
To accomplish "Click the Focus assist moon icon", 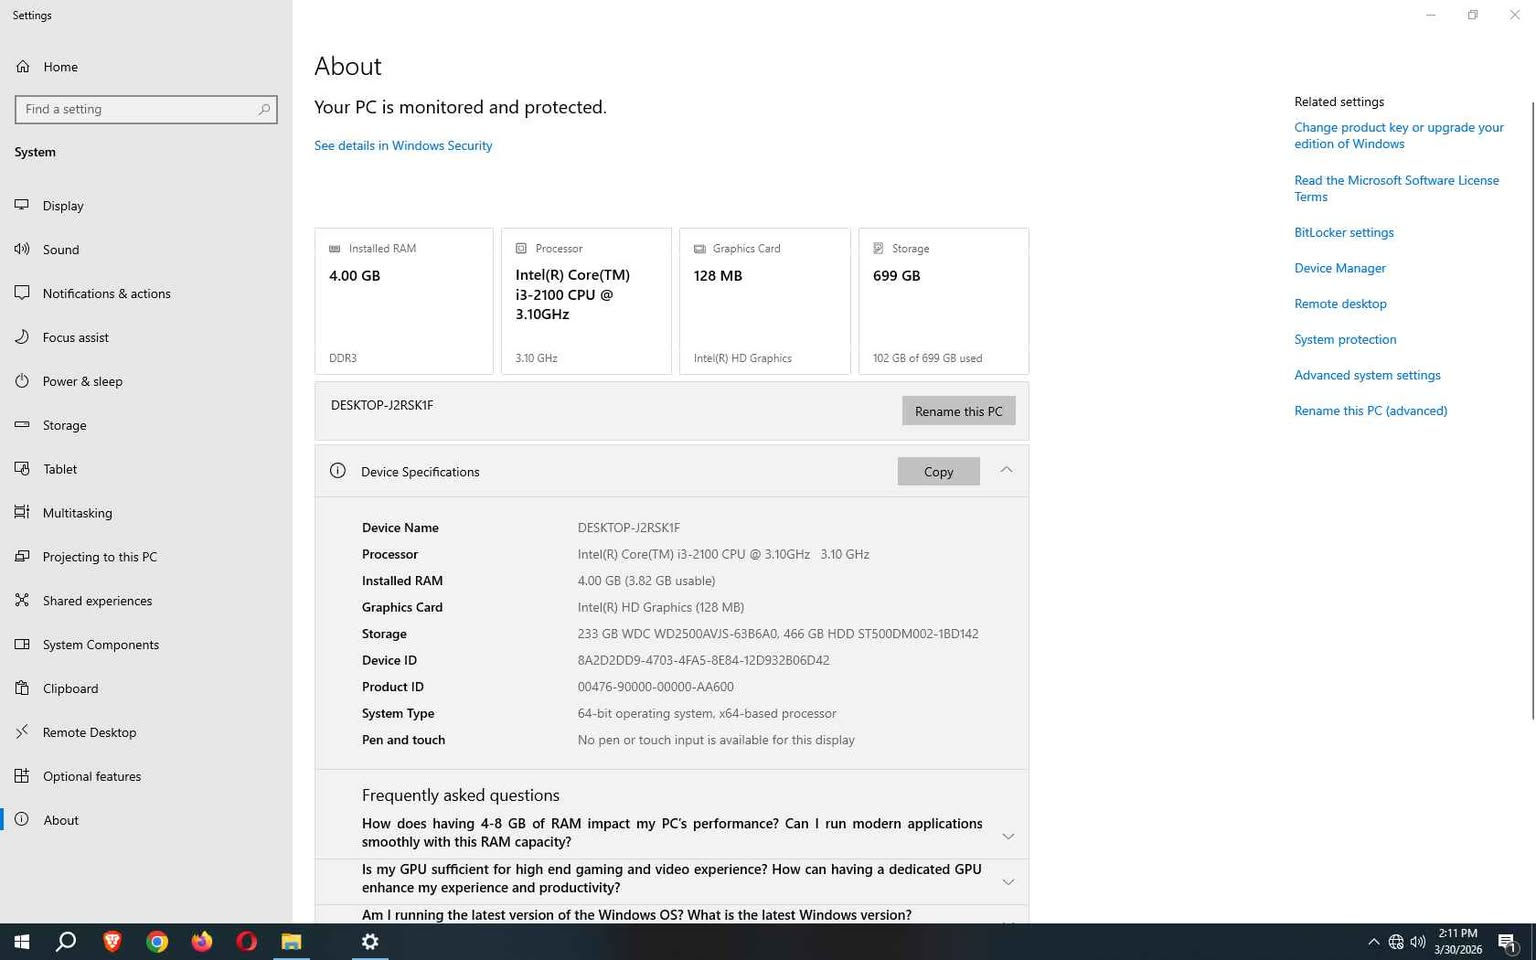I will [x=22, y=337].
